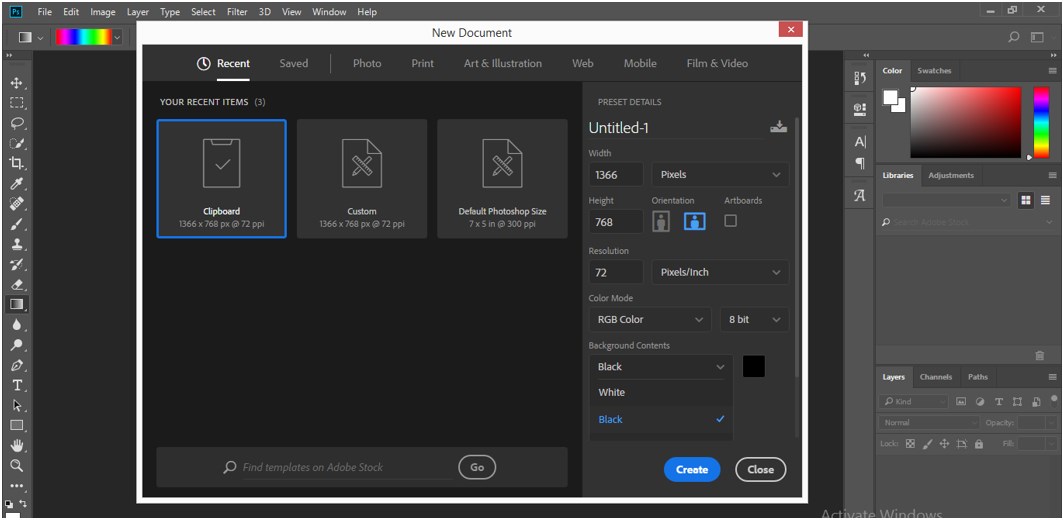
Task: Select the Lasso tool
Action: [x=16, y=123]
